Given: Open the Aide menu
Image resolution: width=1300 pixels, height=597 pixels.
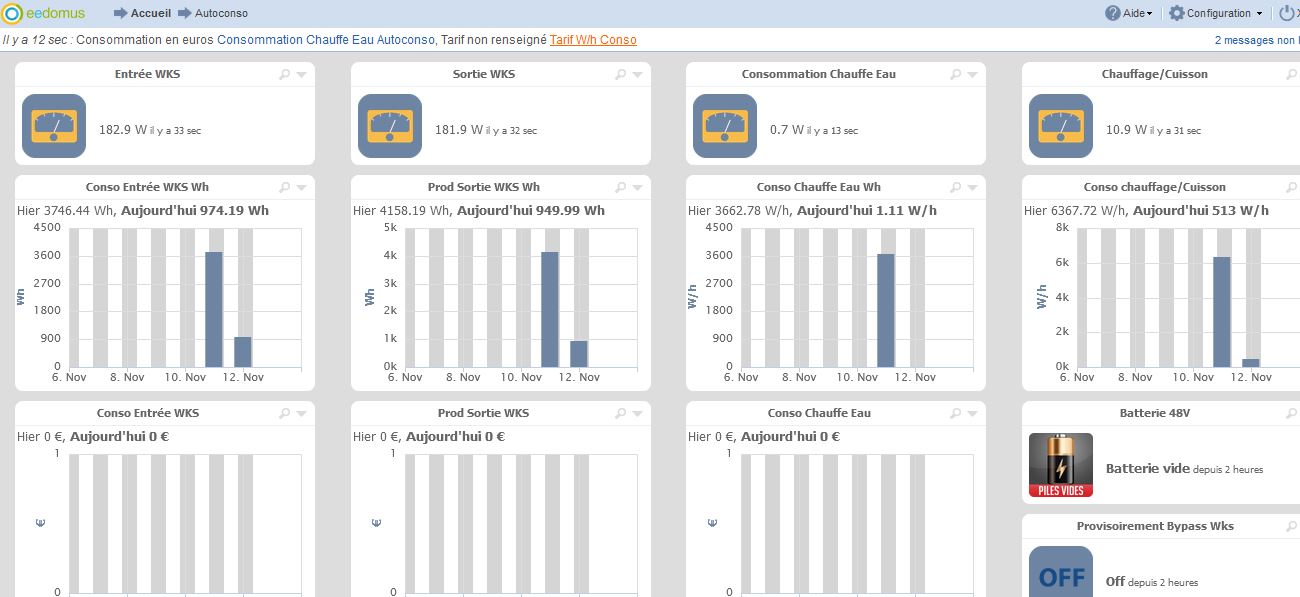Looking at the screenshot, I should tap(1129, 13).
